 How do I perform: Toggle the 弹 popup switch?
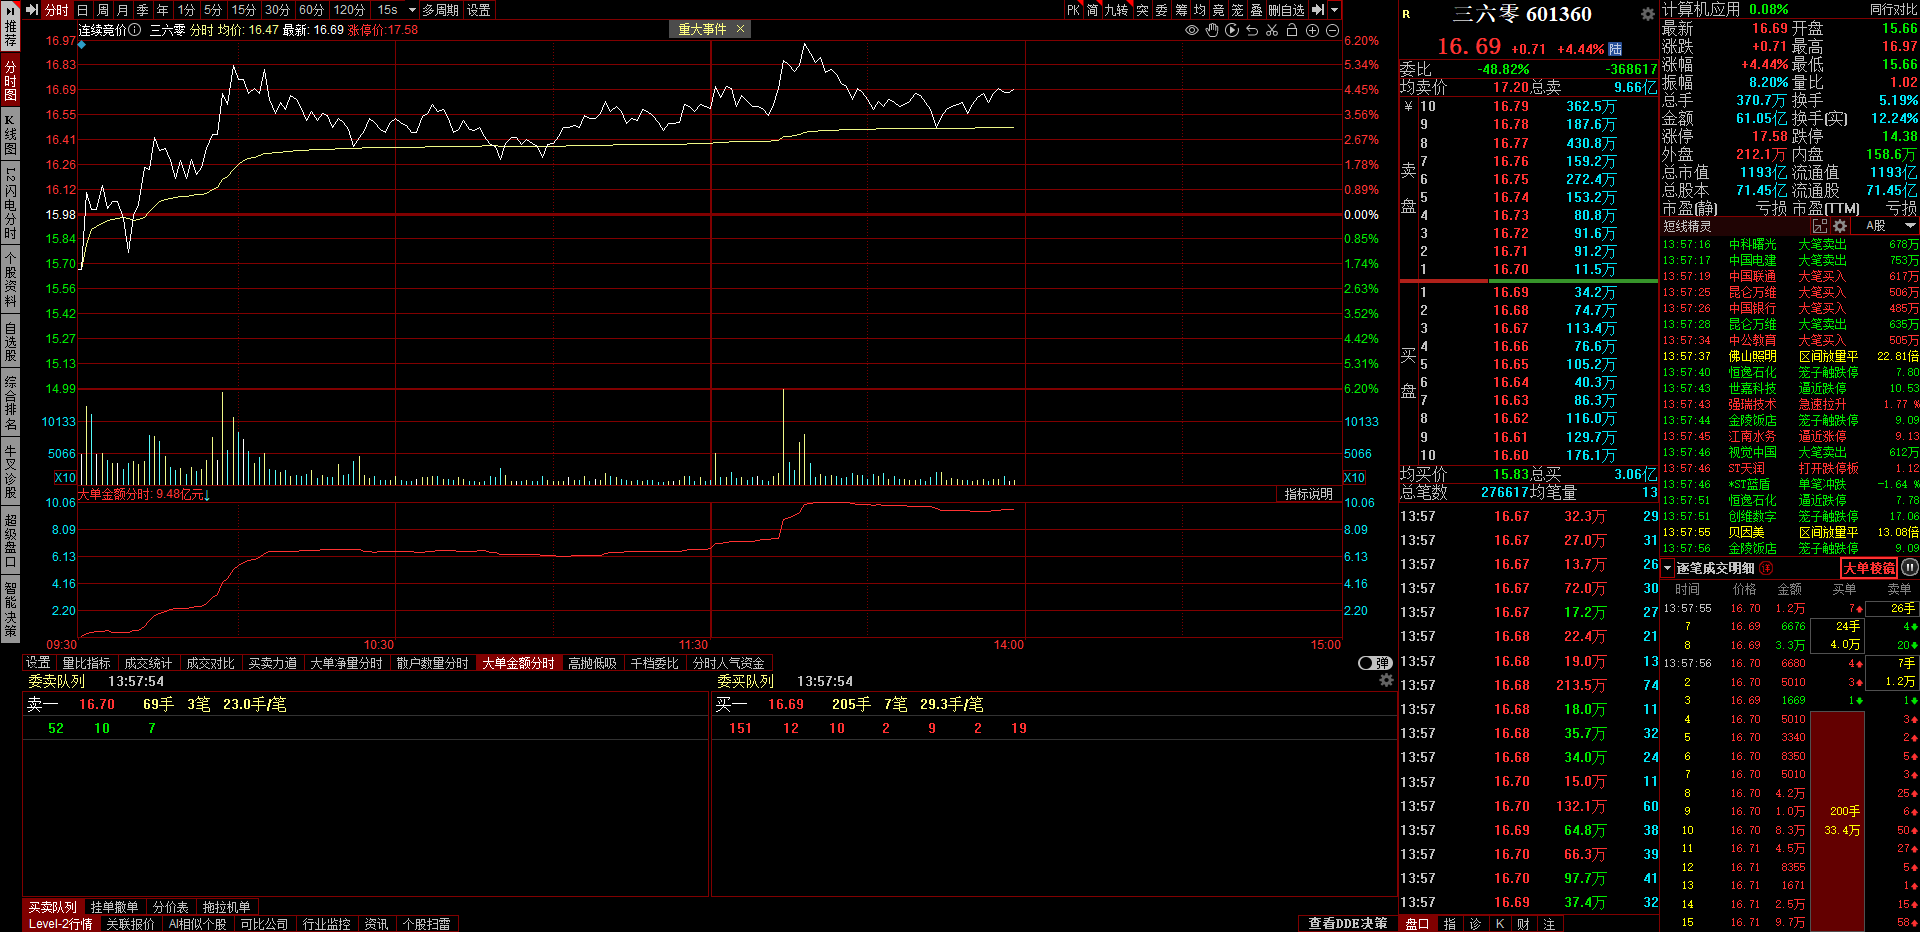[x=1375, y=663]
